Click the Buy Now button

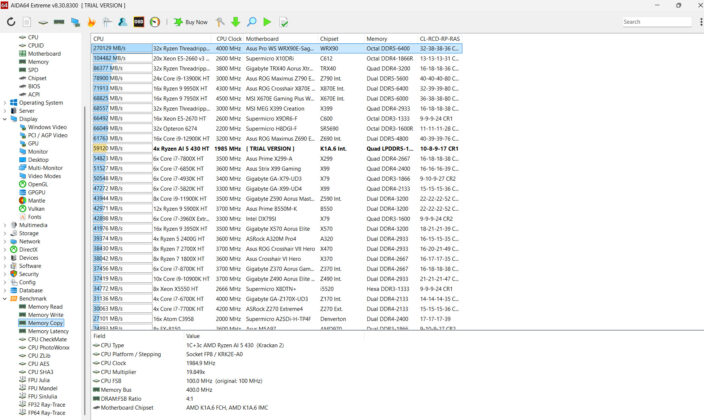(x=191, y=22)
